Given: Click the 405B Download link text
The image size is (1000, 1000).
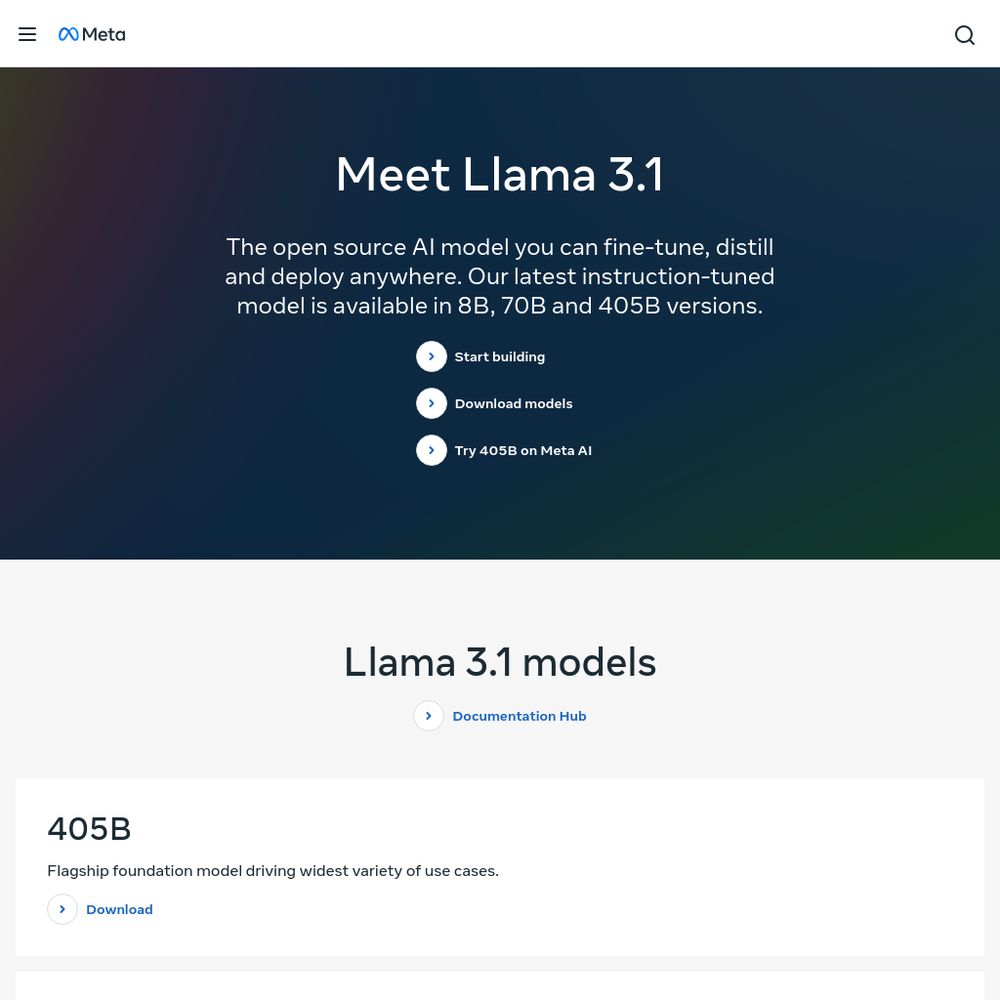Looking at the screenshot, I should [119, 909].
